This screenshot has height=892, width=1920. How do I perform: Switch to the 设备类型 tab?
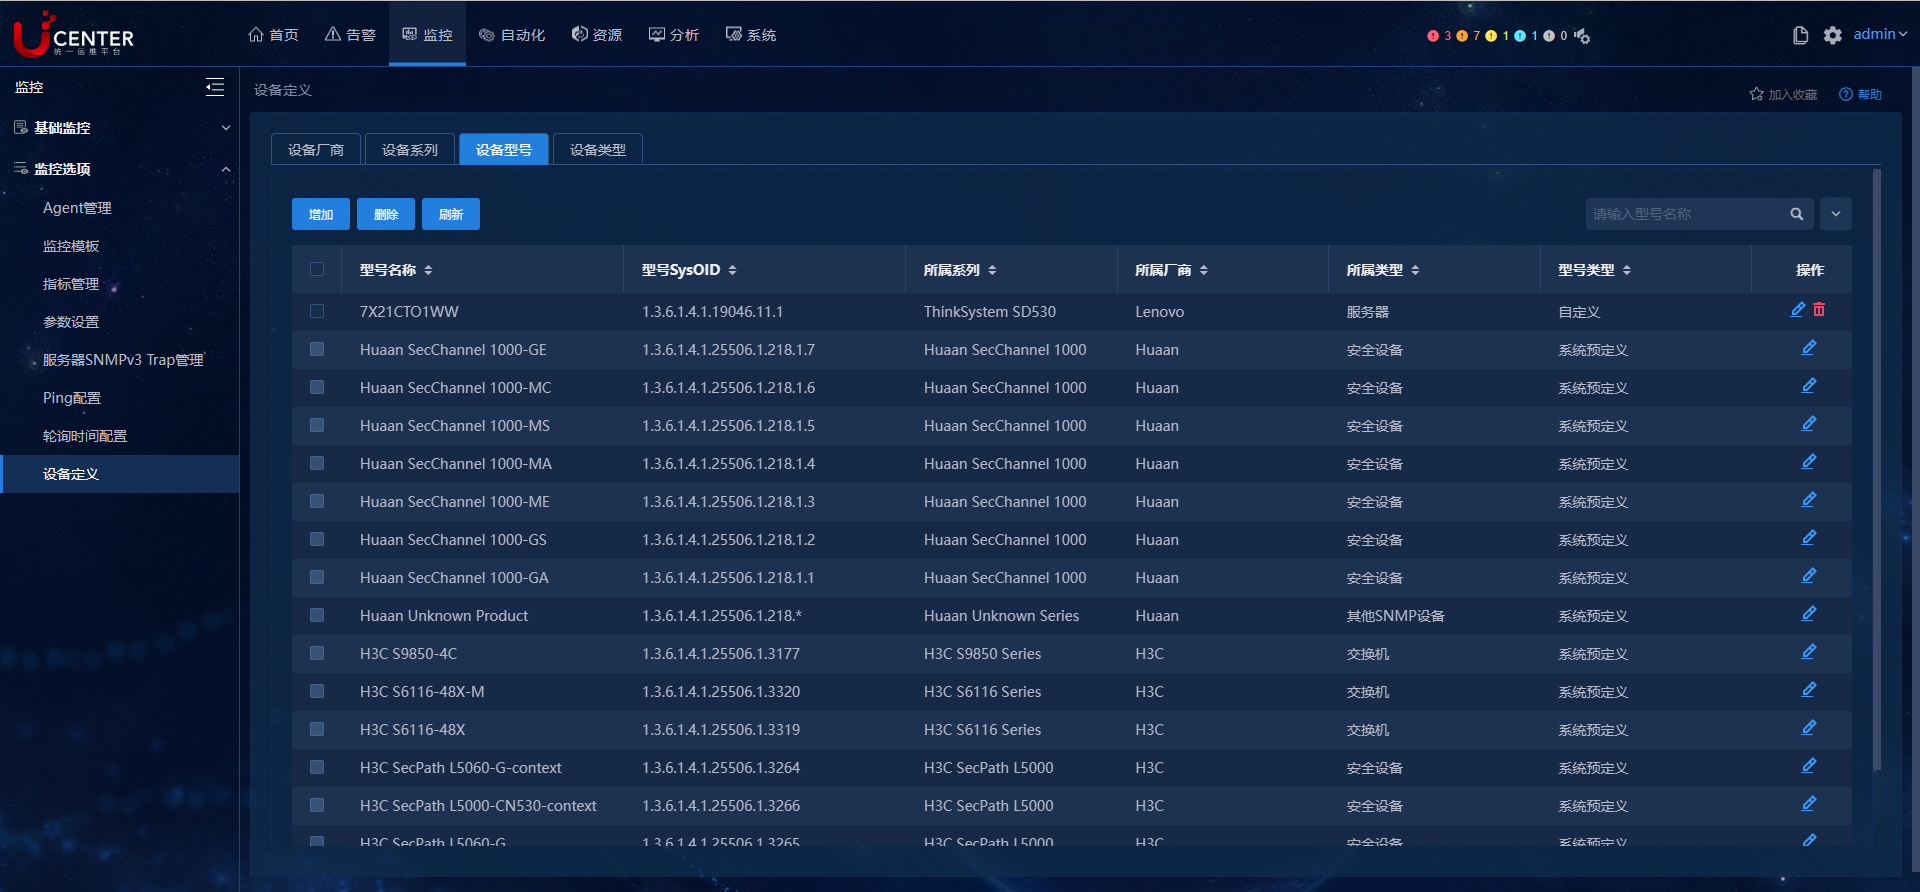coord(598,149)
